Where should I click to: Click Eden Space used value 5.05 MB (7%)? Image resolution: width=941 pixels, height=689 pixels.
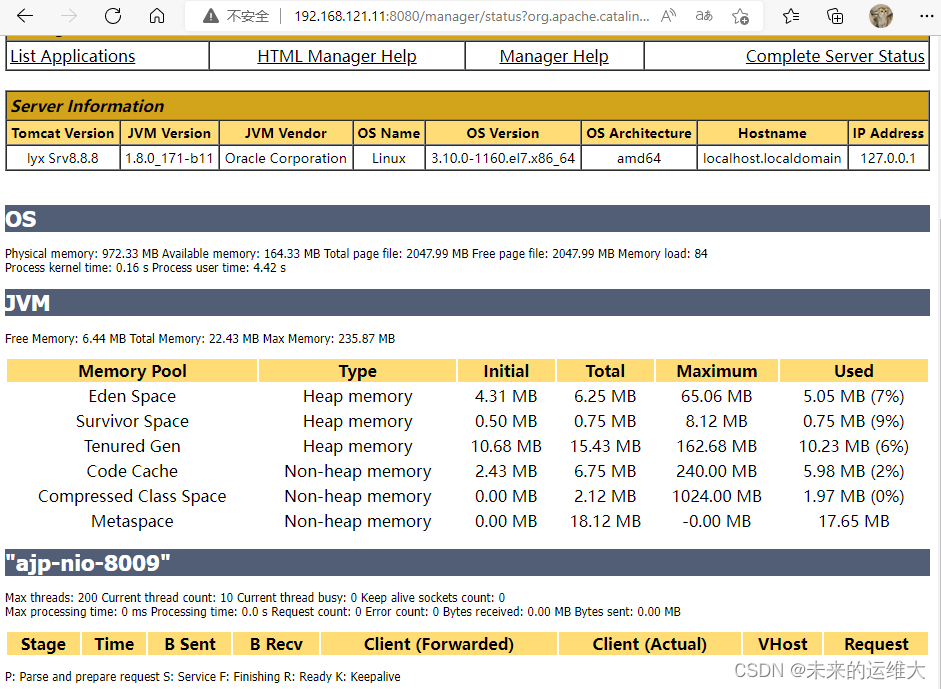(x=853, y=396)
